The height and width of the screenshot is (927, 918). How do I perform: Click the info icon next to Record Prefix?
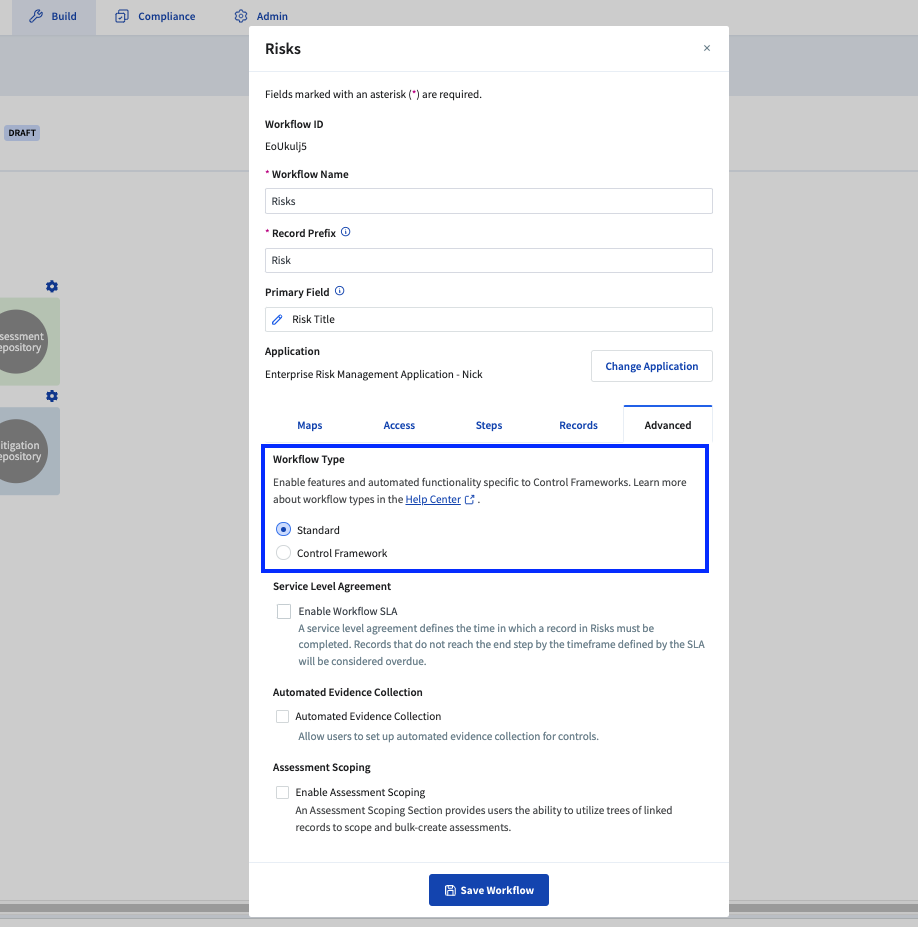(345, 231)
